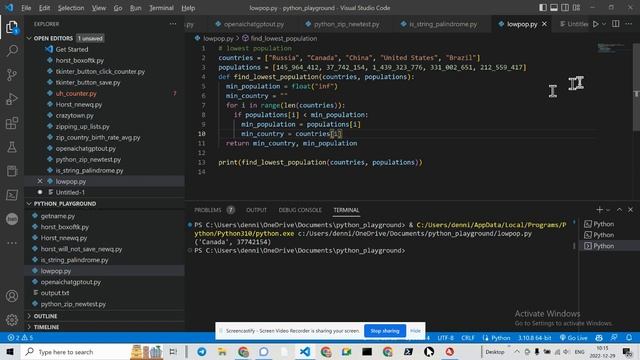This screenshot has height=360, width=640.
Task: Open getname.py in the file tree
Action: click(58, 216)
